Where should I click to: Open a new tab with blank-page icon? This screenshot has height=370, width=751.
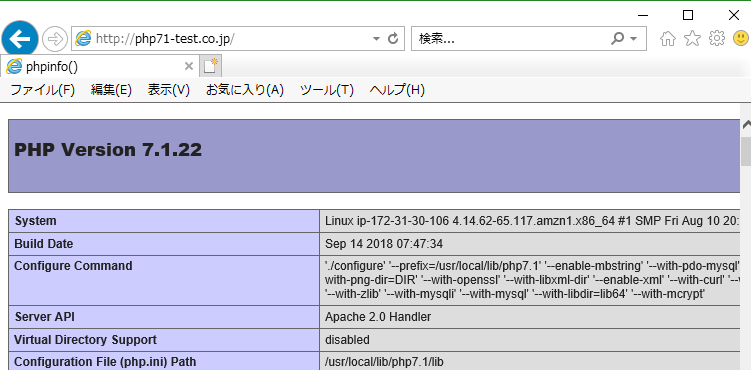(x=210, y=66)
